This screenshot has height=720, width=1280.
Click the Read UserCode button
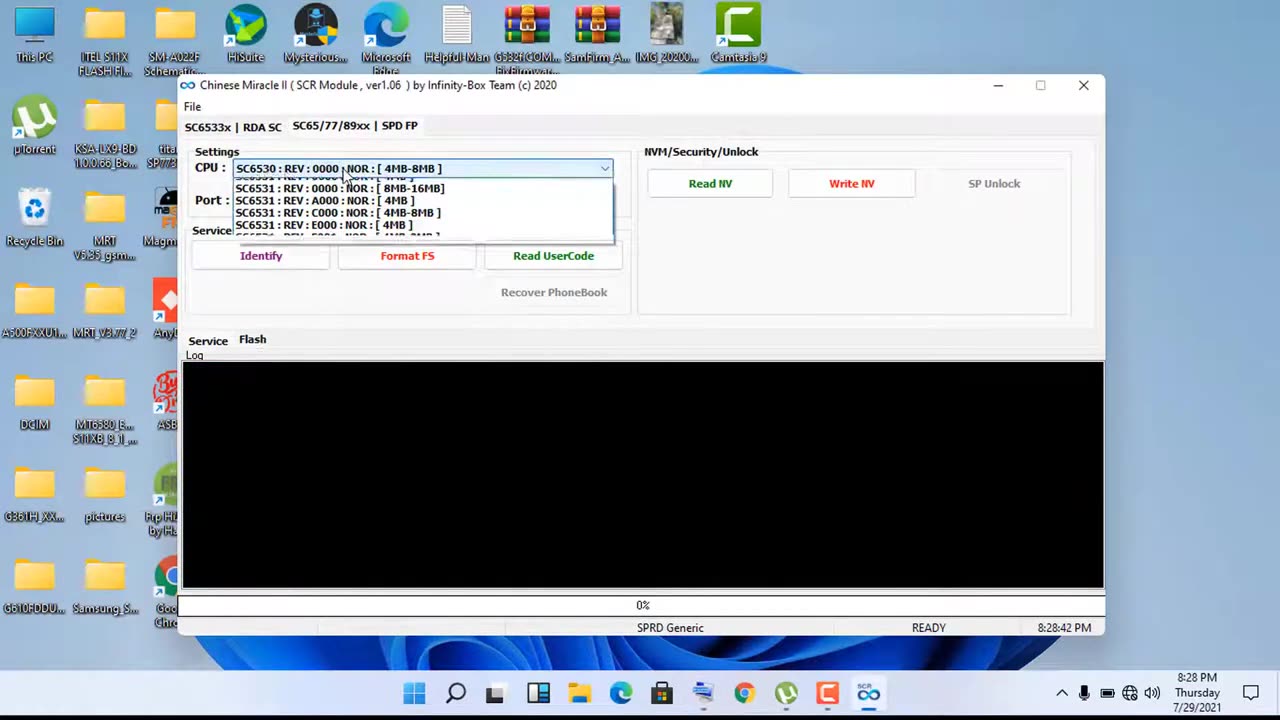553,256
